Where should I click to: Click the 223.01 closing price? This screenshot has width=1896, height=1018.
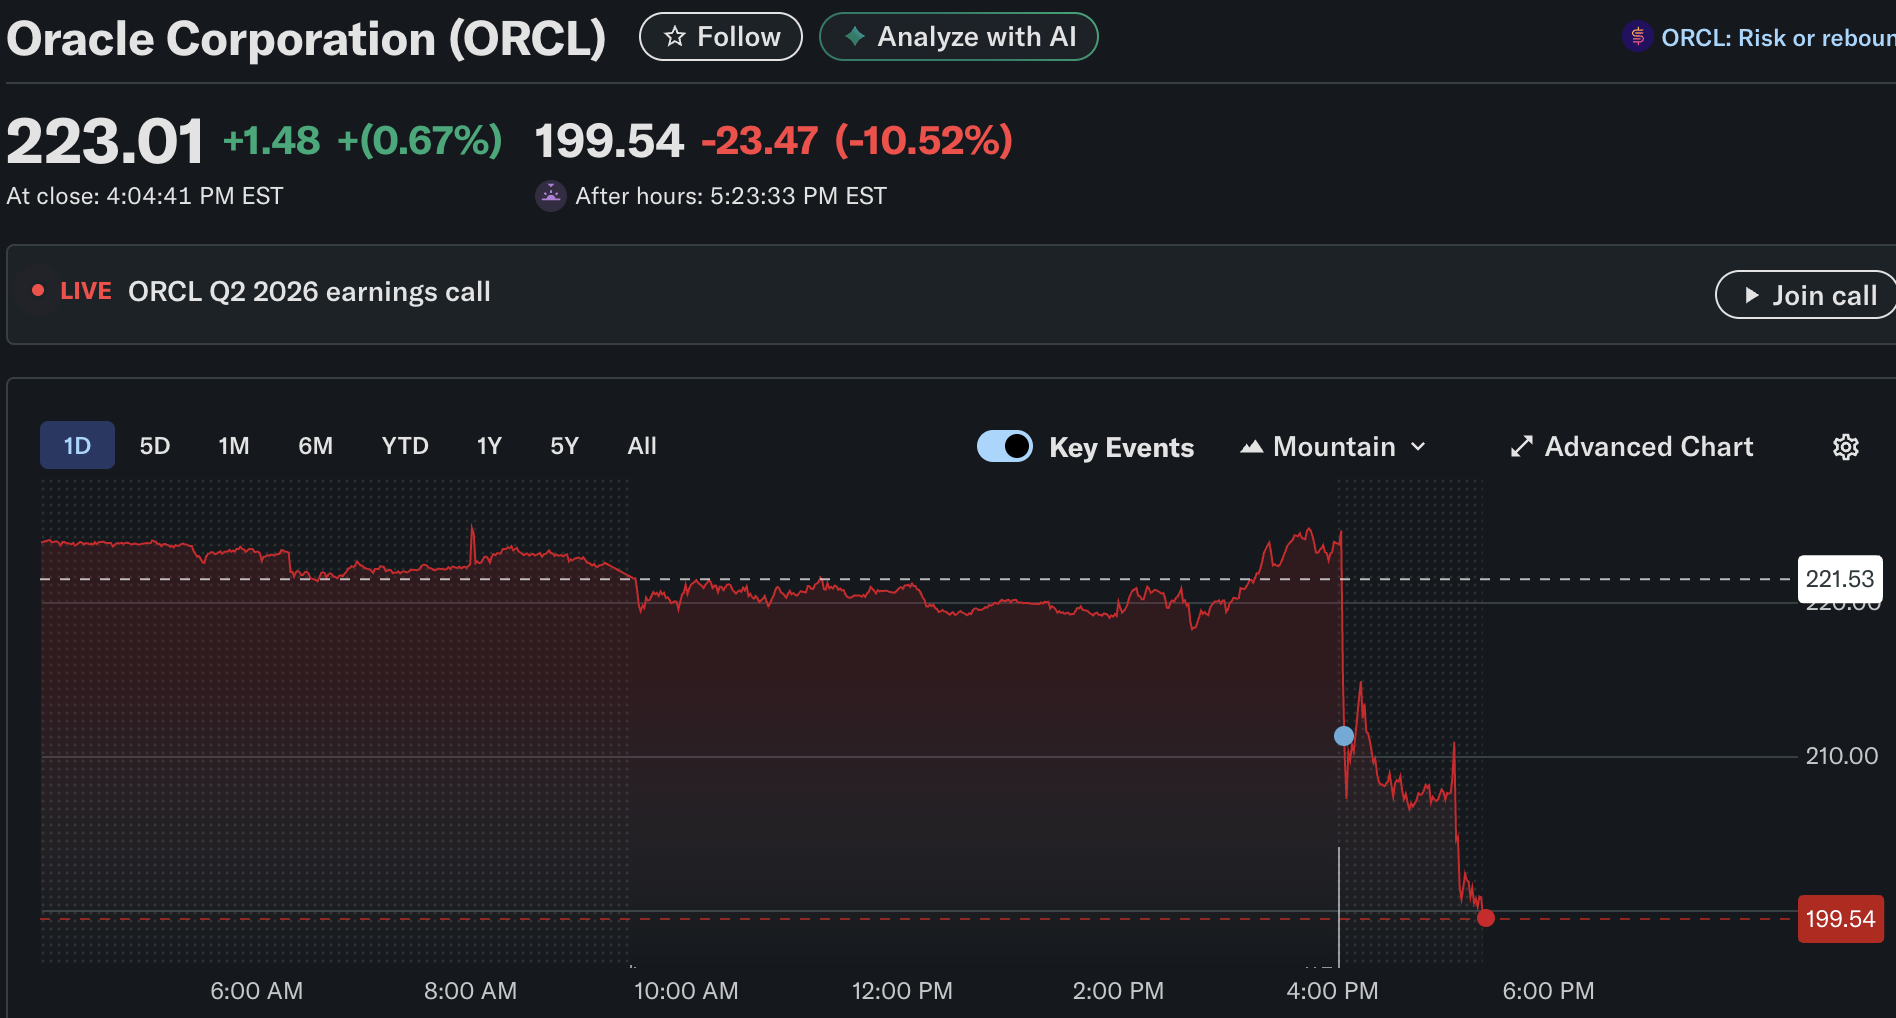tap(105, 141)
